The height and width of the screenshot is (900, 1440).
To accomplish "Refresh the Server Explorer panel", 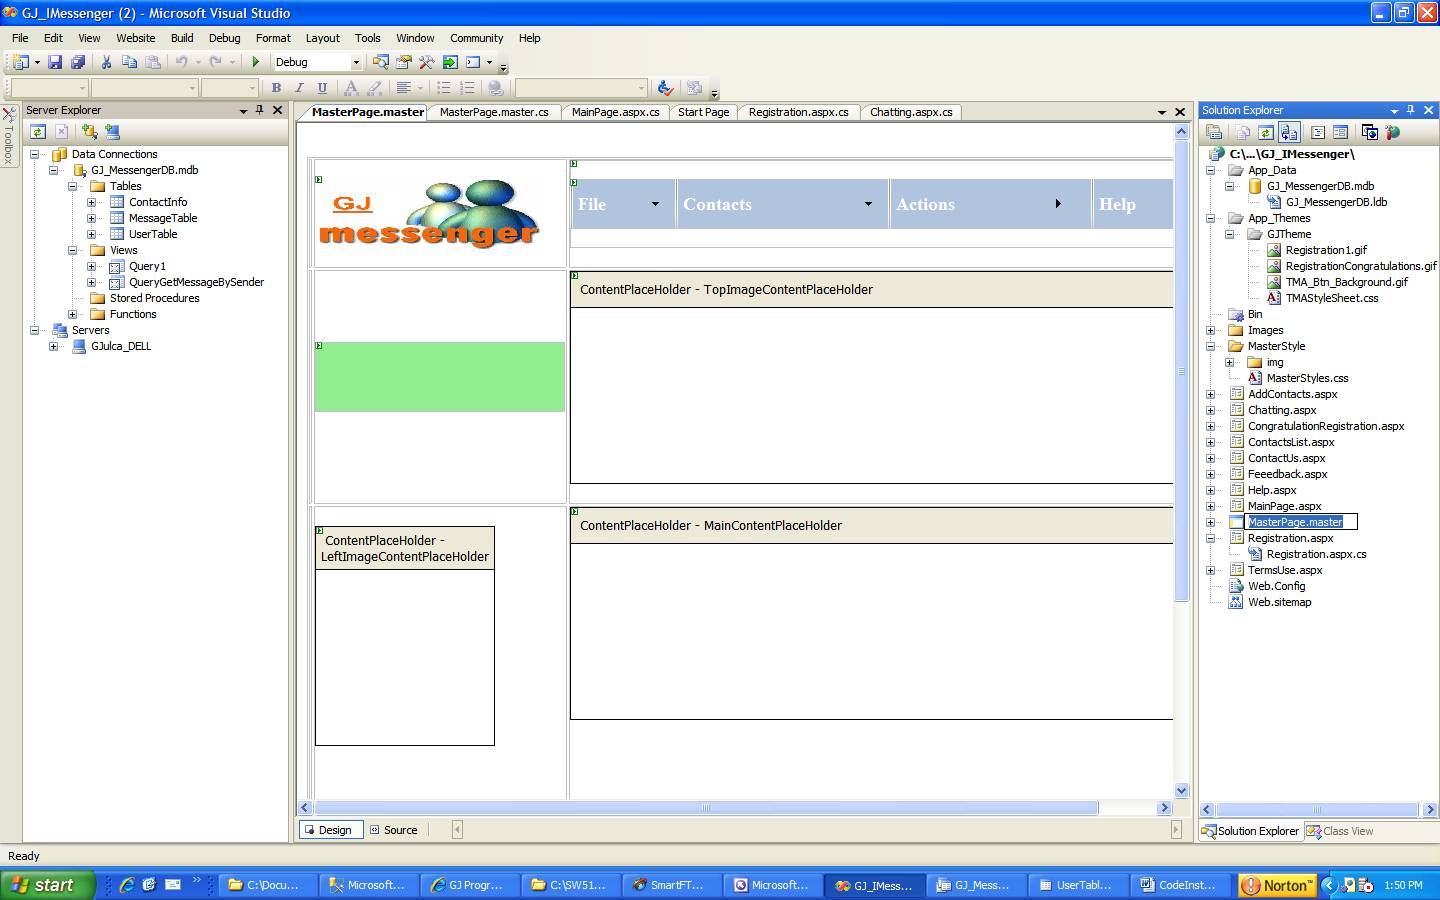I will coord(38,131).
